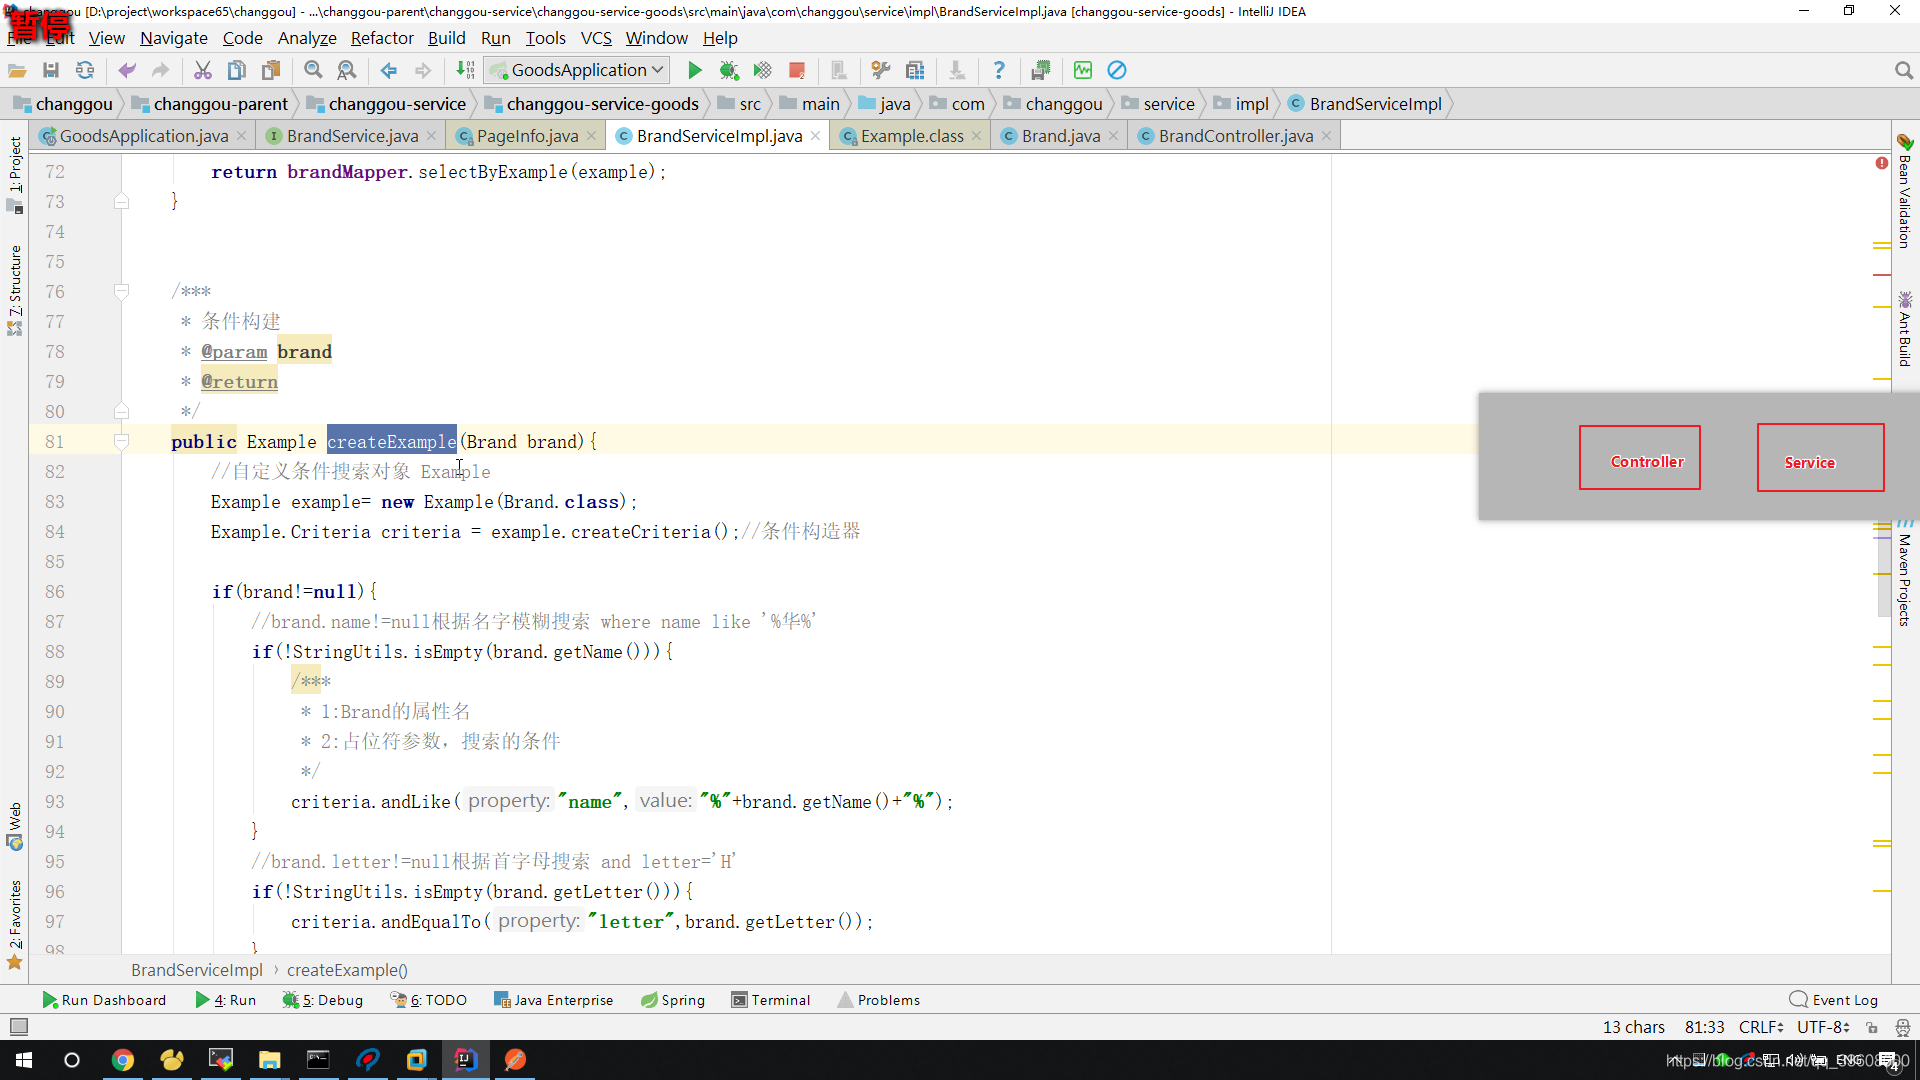The width and height of the screenshot is (1920, 1080).
Task: Click the red error indicator atop the gutter
Action: 1882,163
